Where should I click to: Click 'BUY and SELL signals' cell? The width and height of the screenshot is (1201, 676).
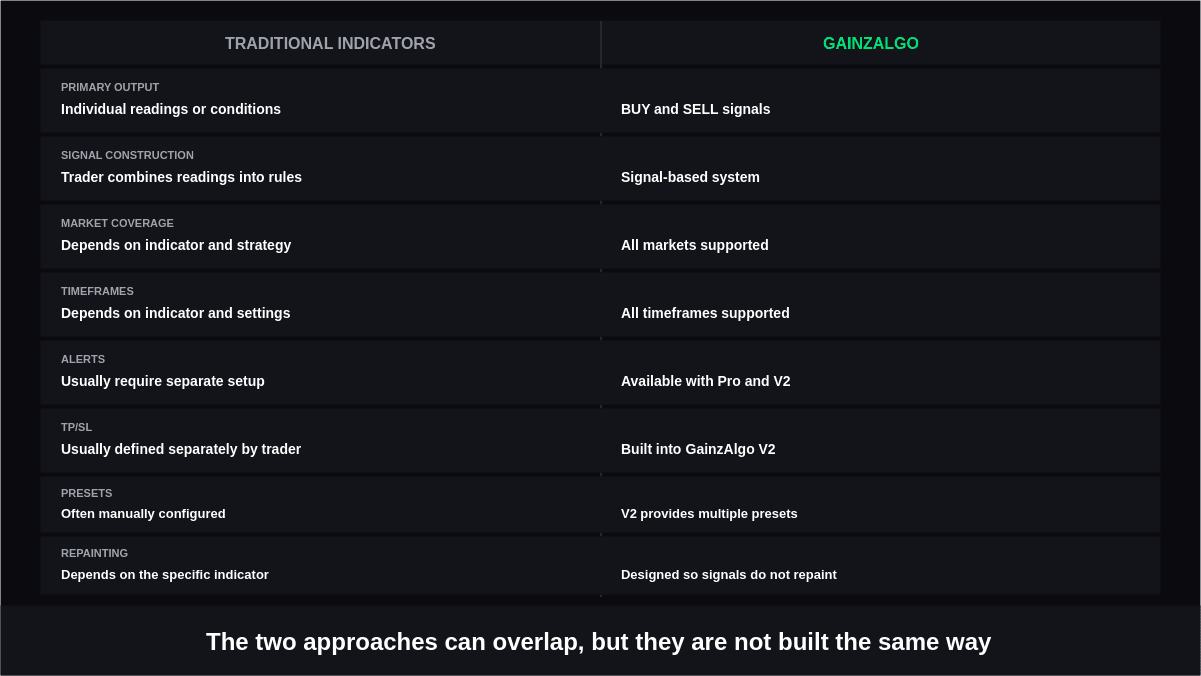pos(696,109)
